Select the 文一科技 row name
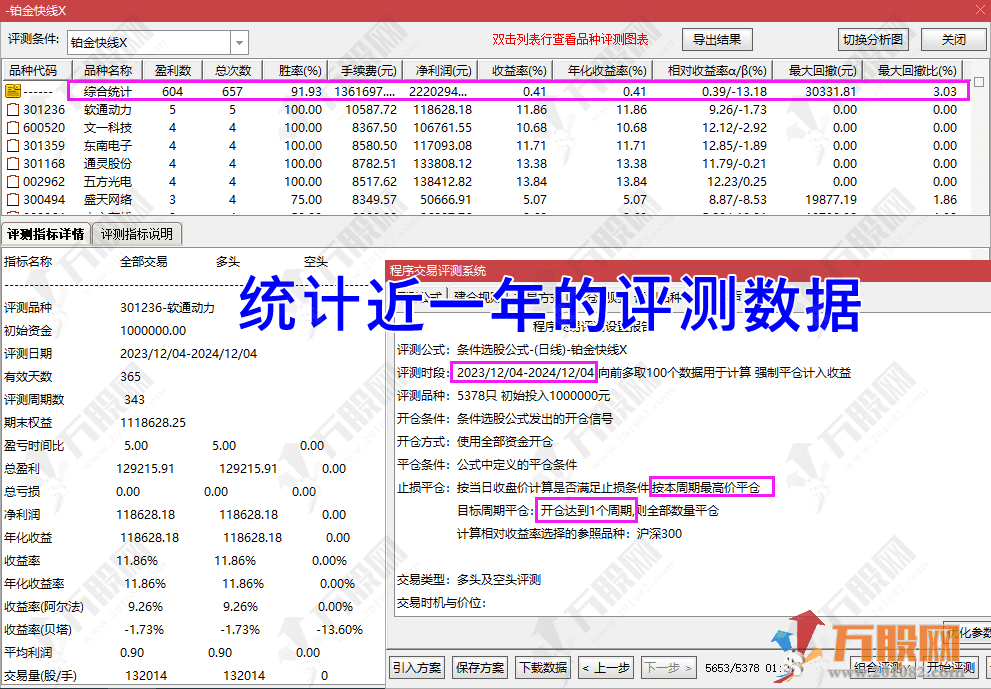The width and height of the screenshot is (991, 689). [x=108, y=128]
